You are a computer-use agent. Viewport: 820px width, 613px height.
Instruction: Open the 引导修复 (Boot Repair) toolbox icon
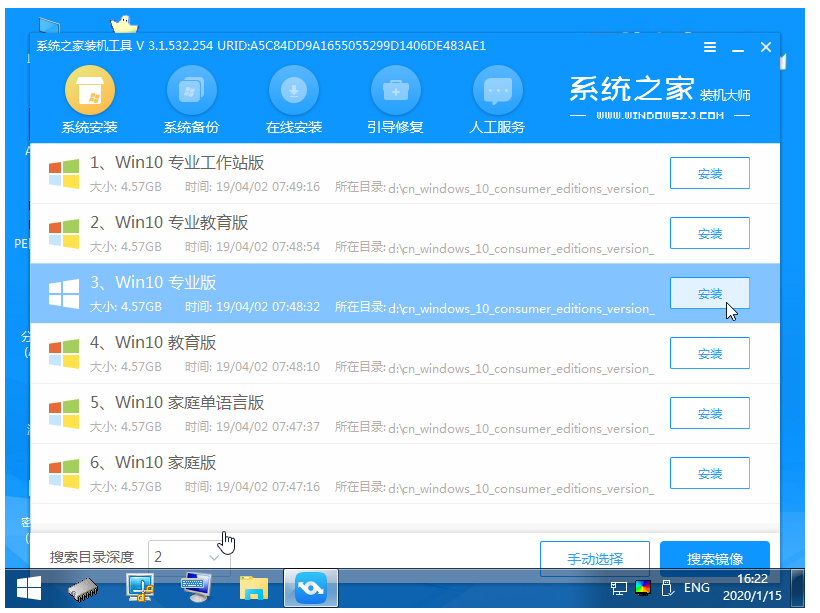click(395, 94)
